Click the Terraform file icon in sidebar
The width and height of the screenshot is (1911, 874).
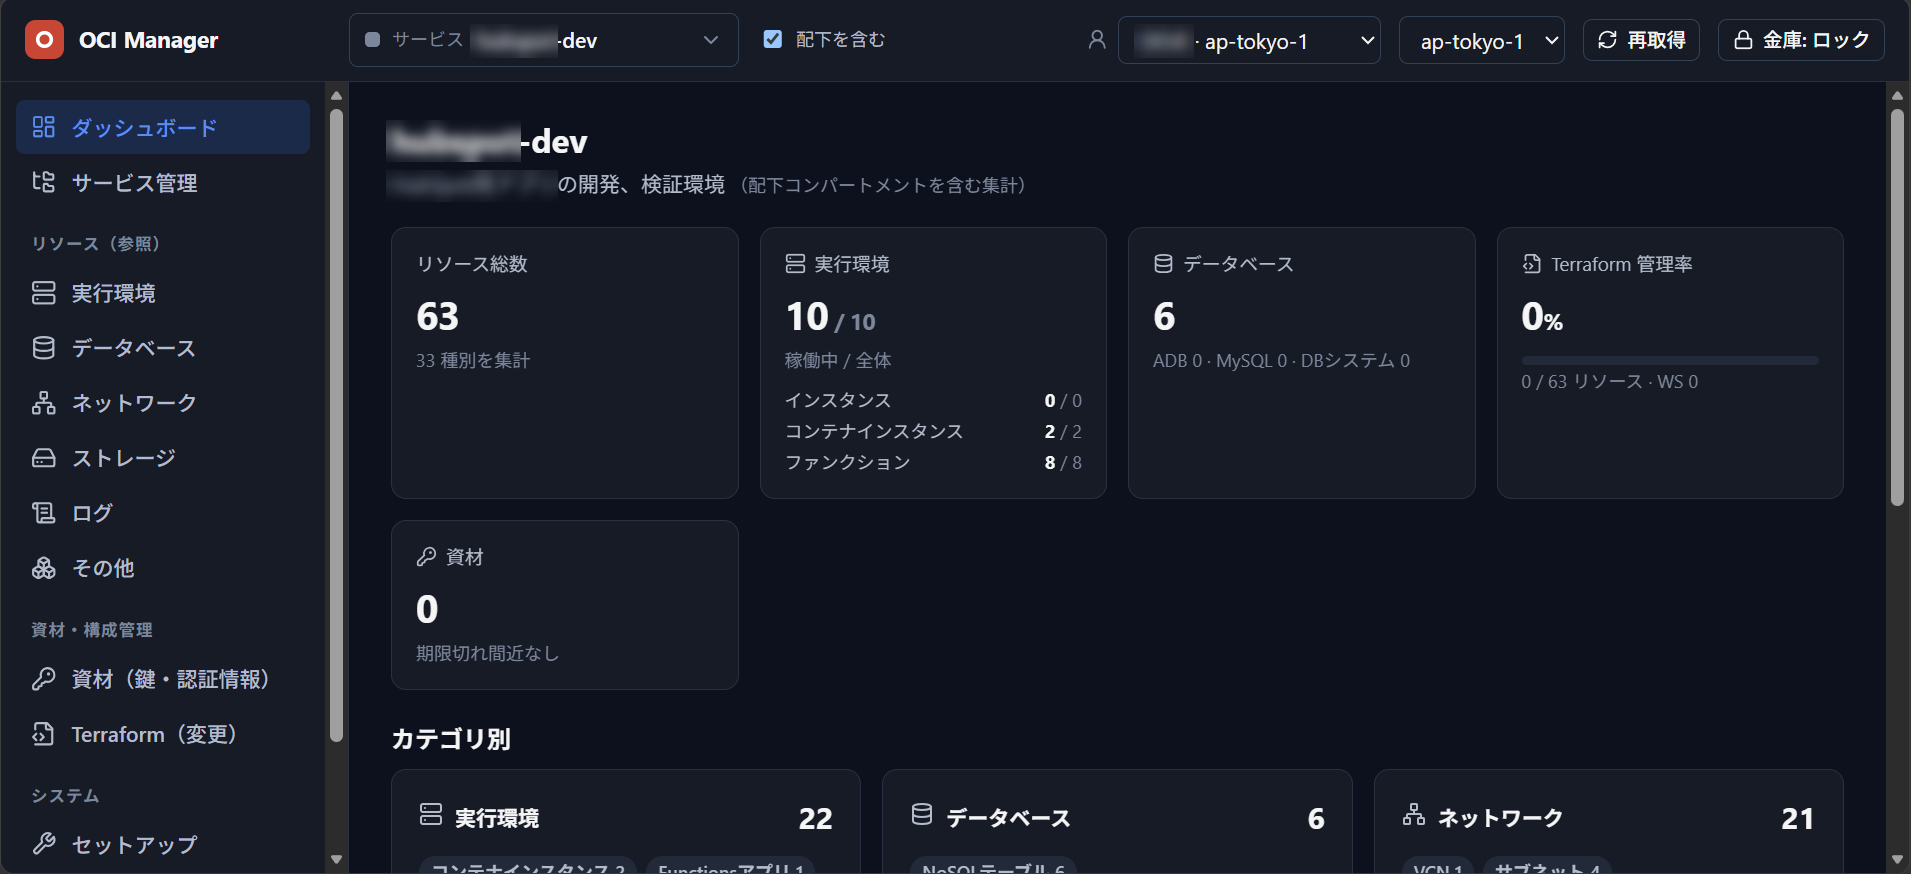(43, 734)
